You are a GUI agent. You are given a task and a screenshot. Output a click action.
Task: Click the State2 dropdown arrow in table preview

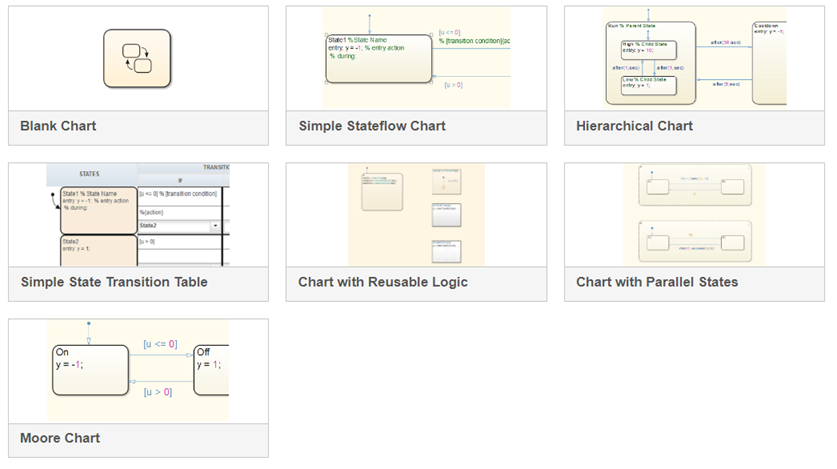[x=215, y=226]
